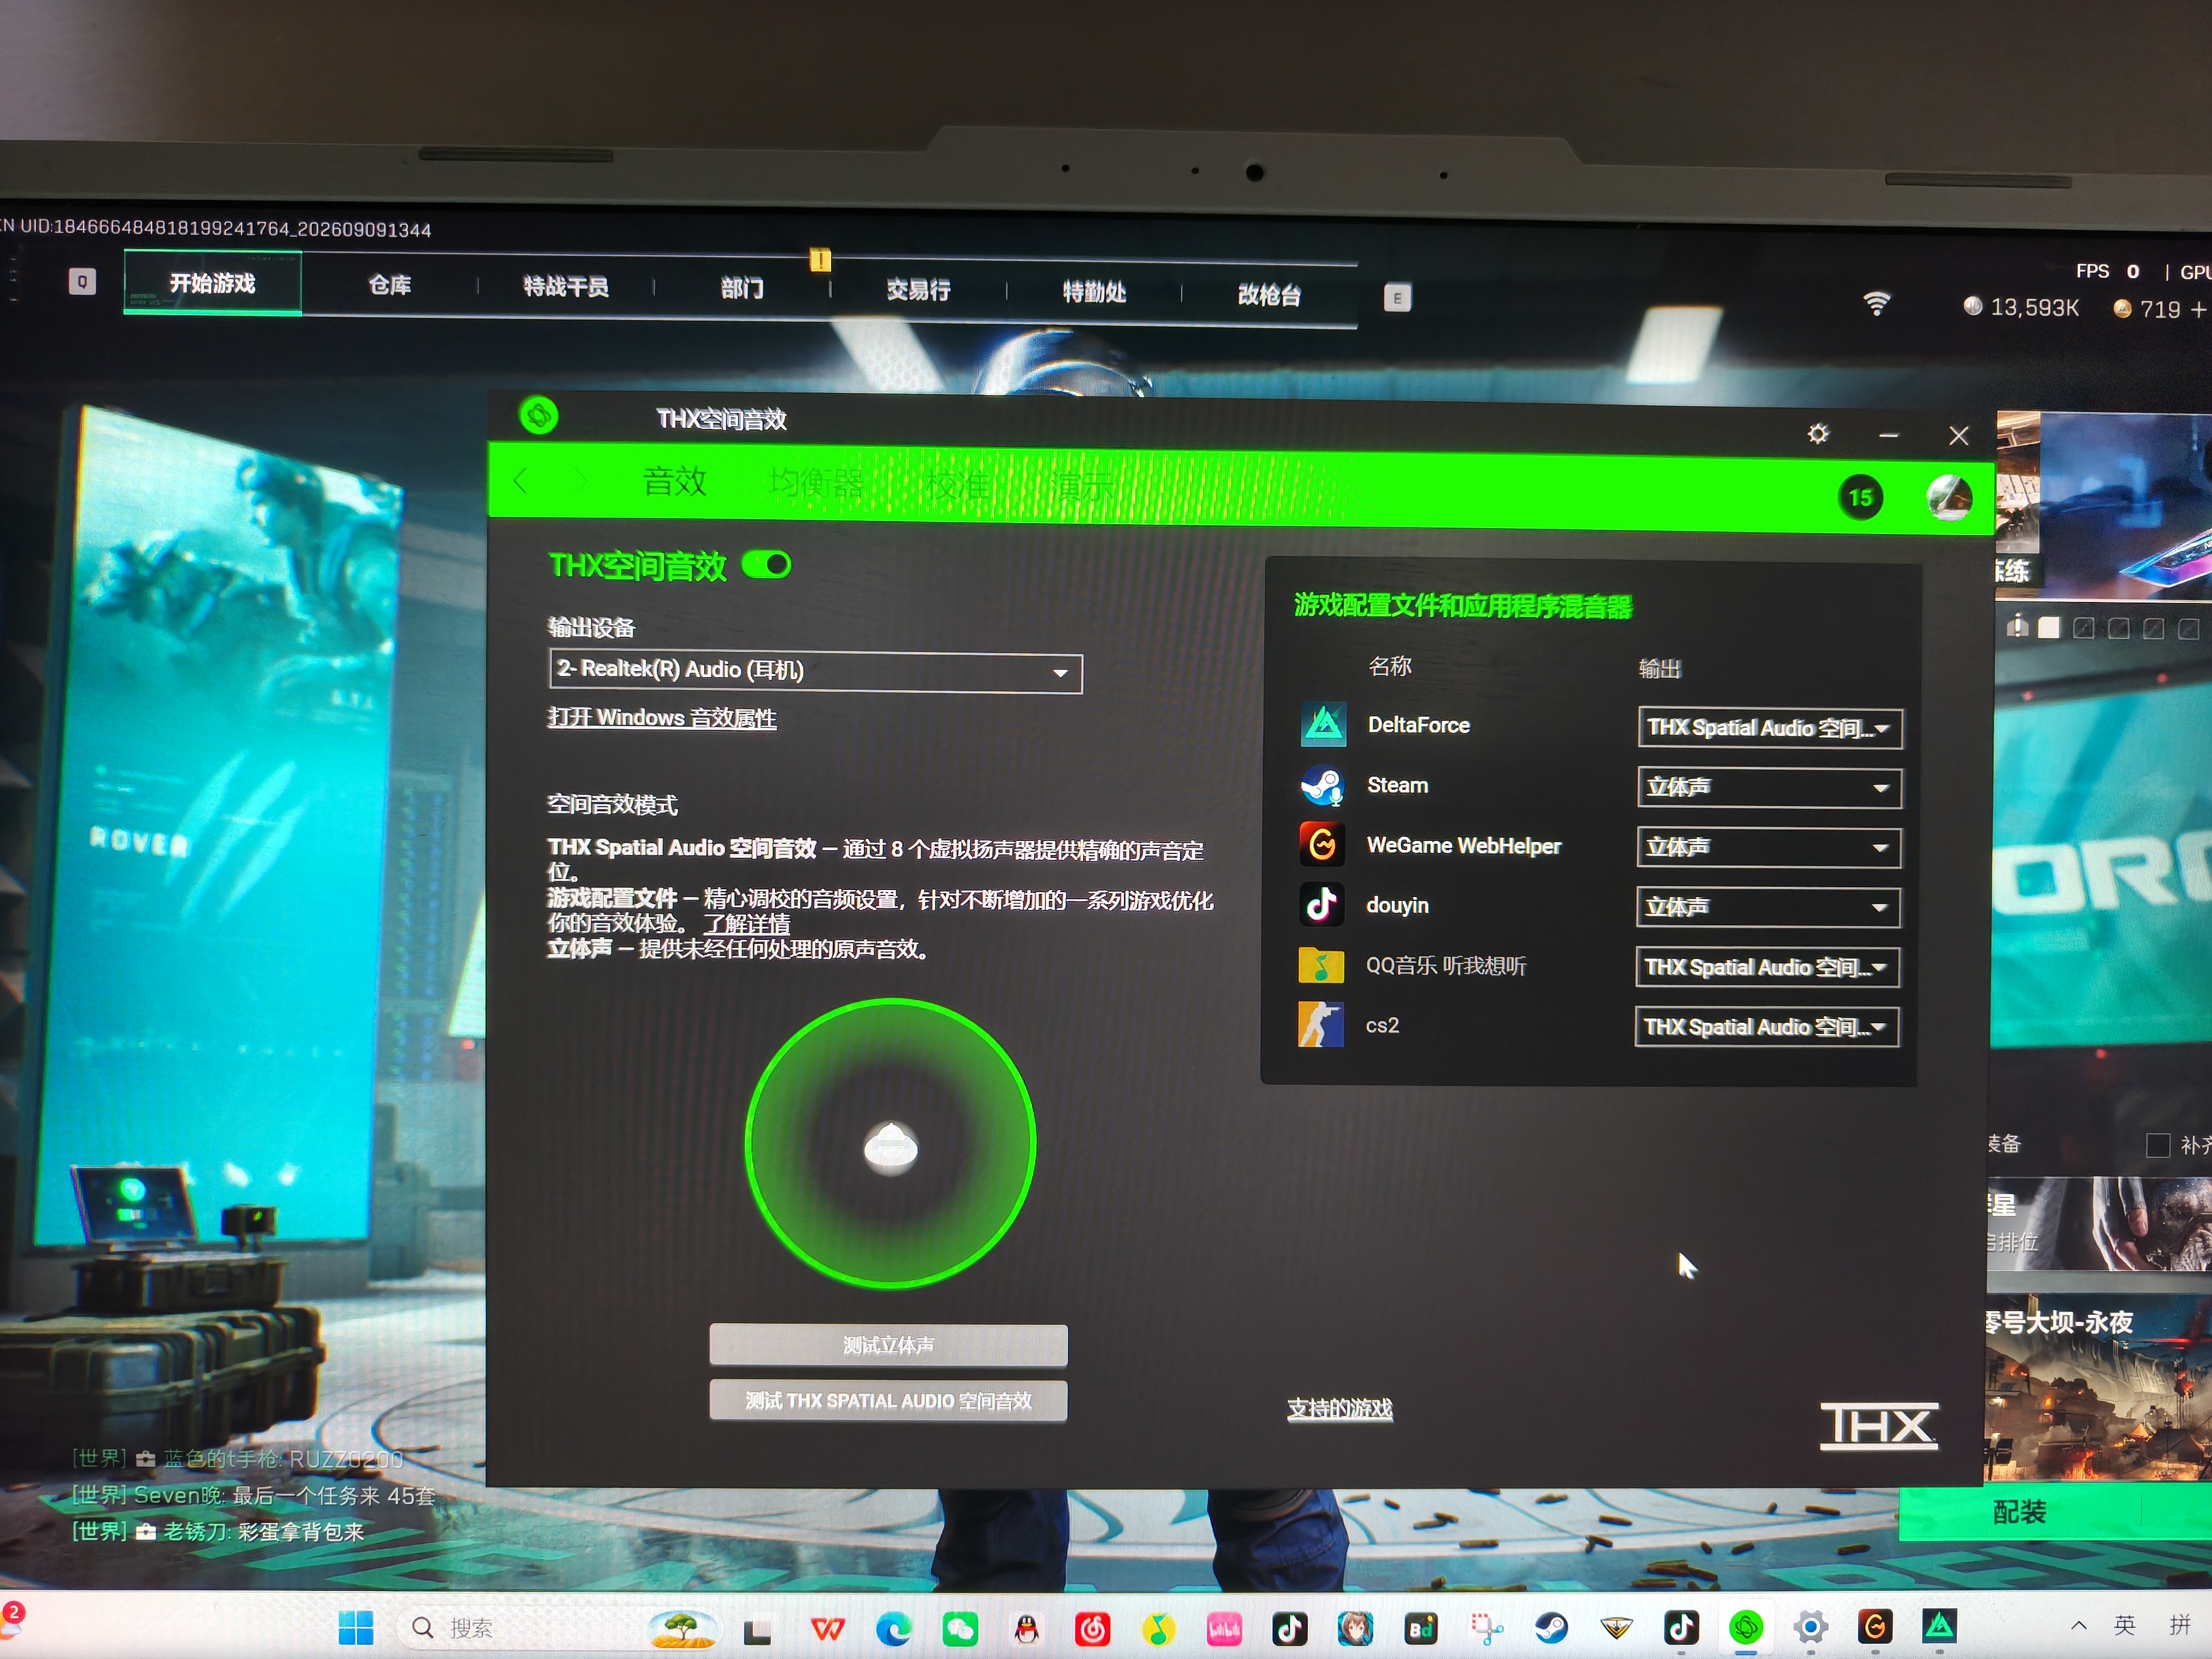Open Steam from taskbar
Image resolution: width=2212 pixels, height=1659 pixels.
1551,1629
